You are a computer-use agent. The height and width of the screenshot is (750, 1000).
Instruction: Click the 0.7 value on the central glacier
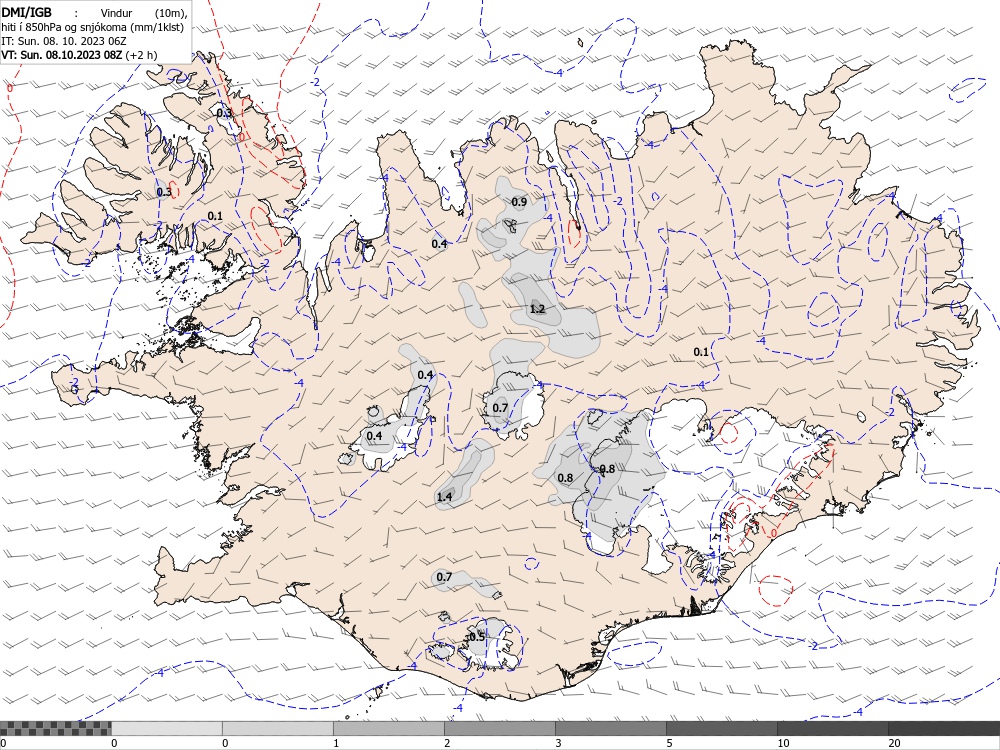tap(500, 408)
